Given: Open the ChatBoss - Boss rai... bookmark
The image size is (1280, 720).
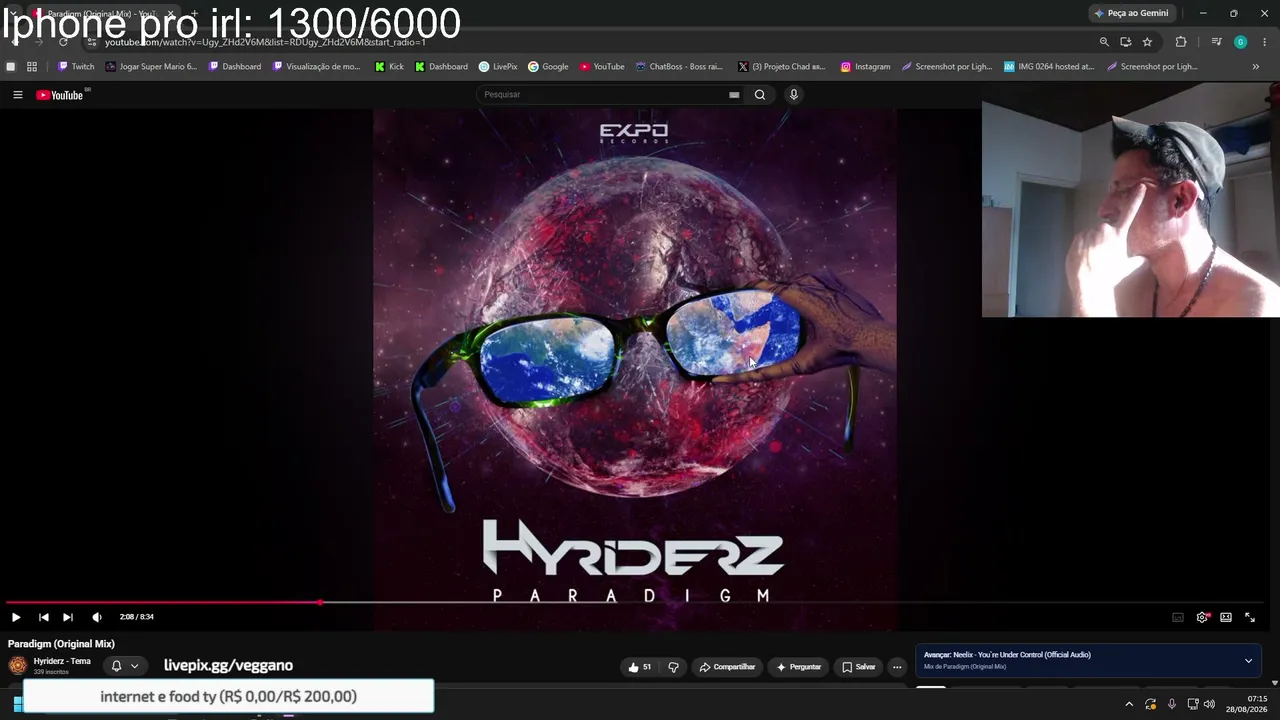Looking at the screenshot, I should point(679,67).
